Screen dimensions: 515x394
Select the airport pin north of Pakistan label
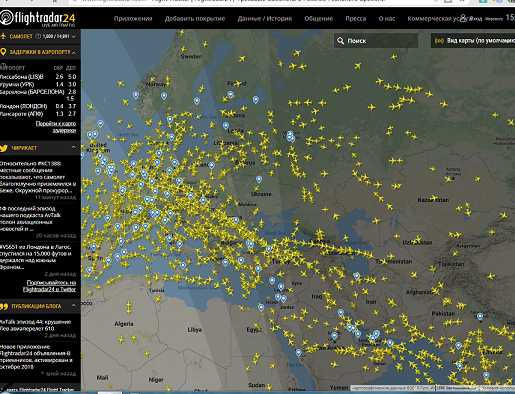coord(480,317)
